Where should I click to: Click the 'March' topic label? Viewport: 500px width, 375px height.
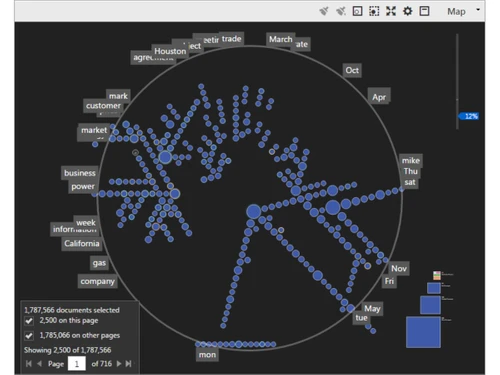(281, 39)
